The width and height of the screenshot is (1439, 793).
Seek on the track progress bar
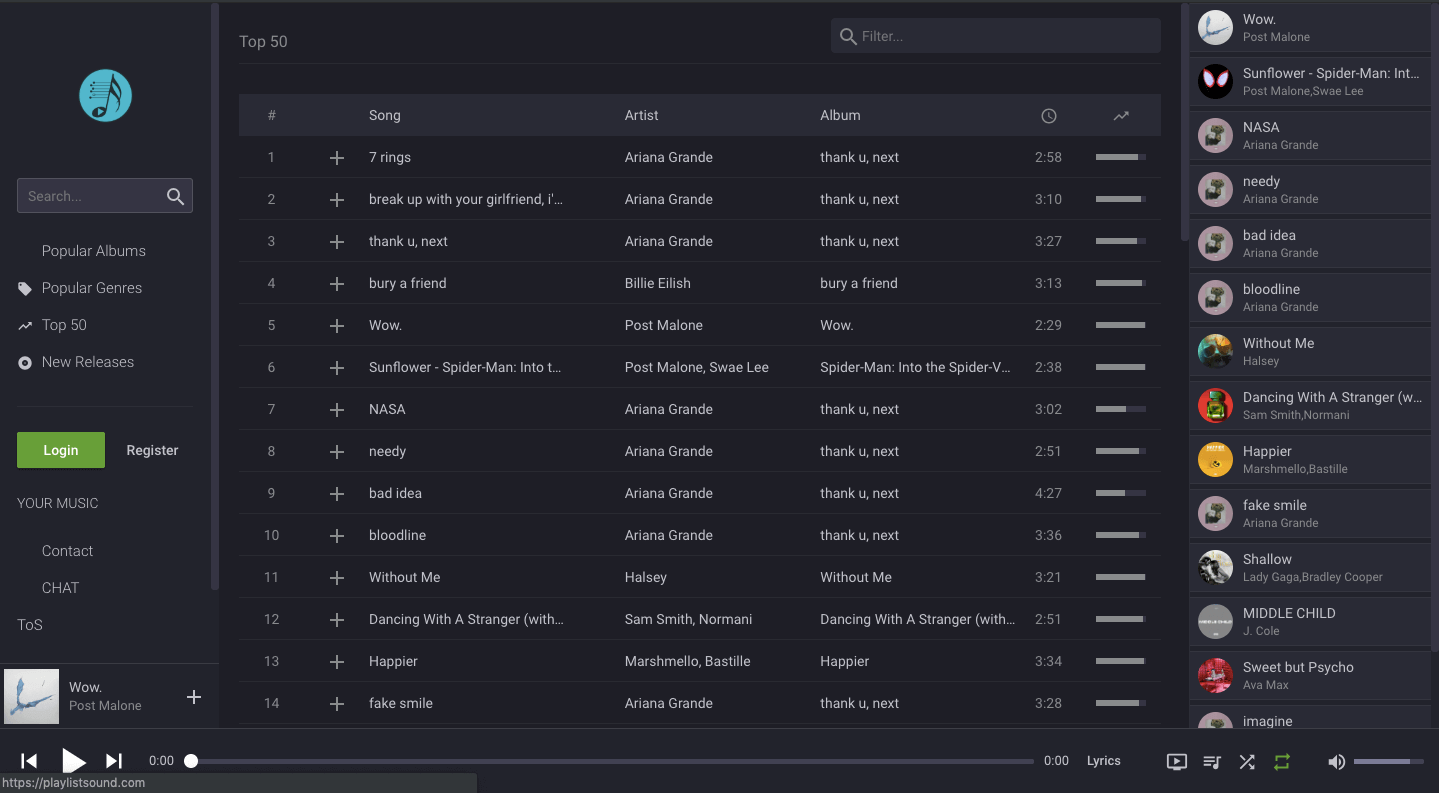coord(612,762)
